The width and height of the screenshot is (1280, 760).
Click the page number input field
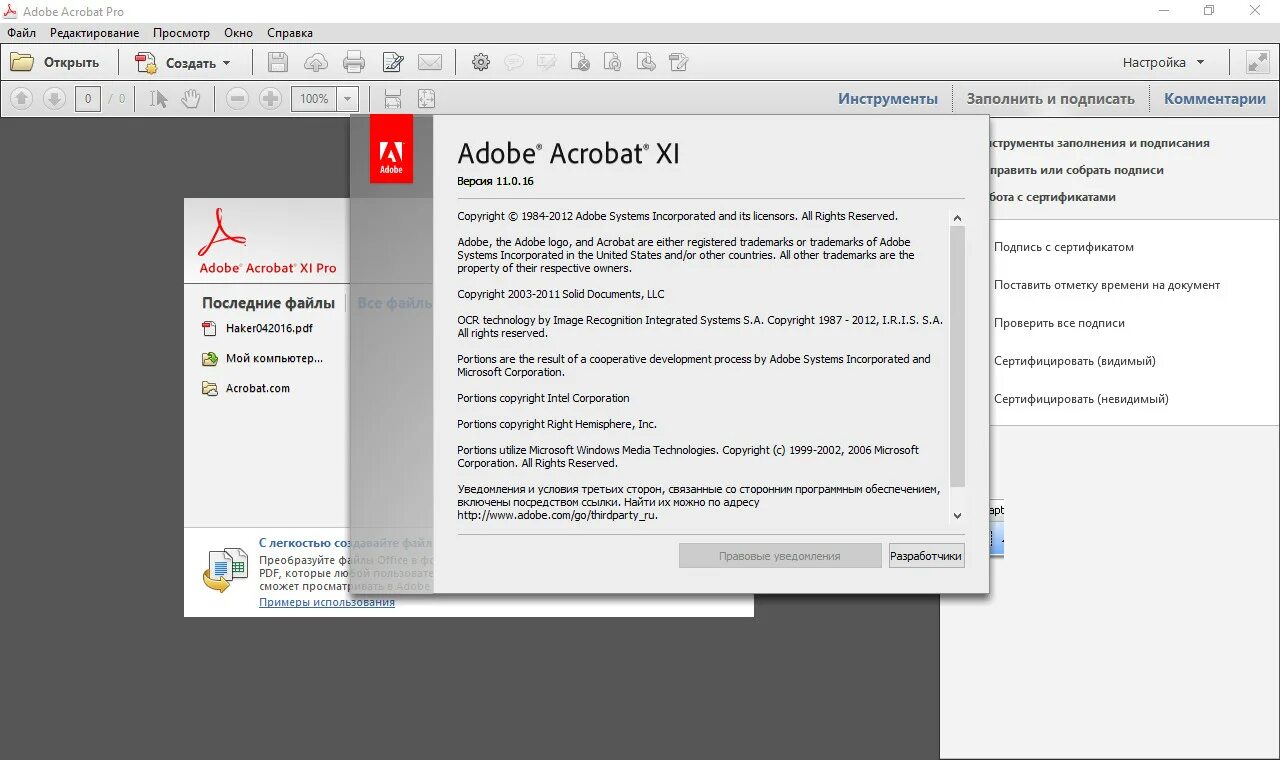88,99
